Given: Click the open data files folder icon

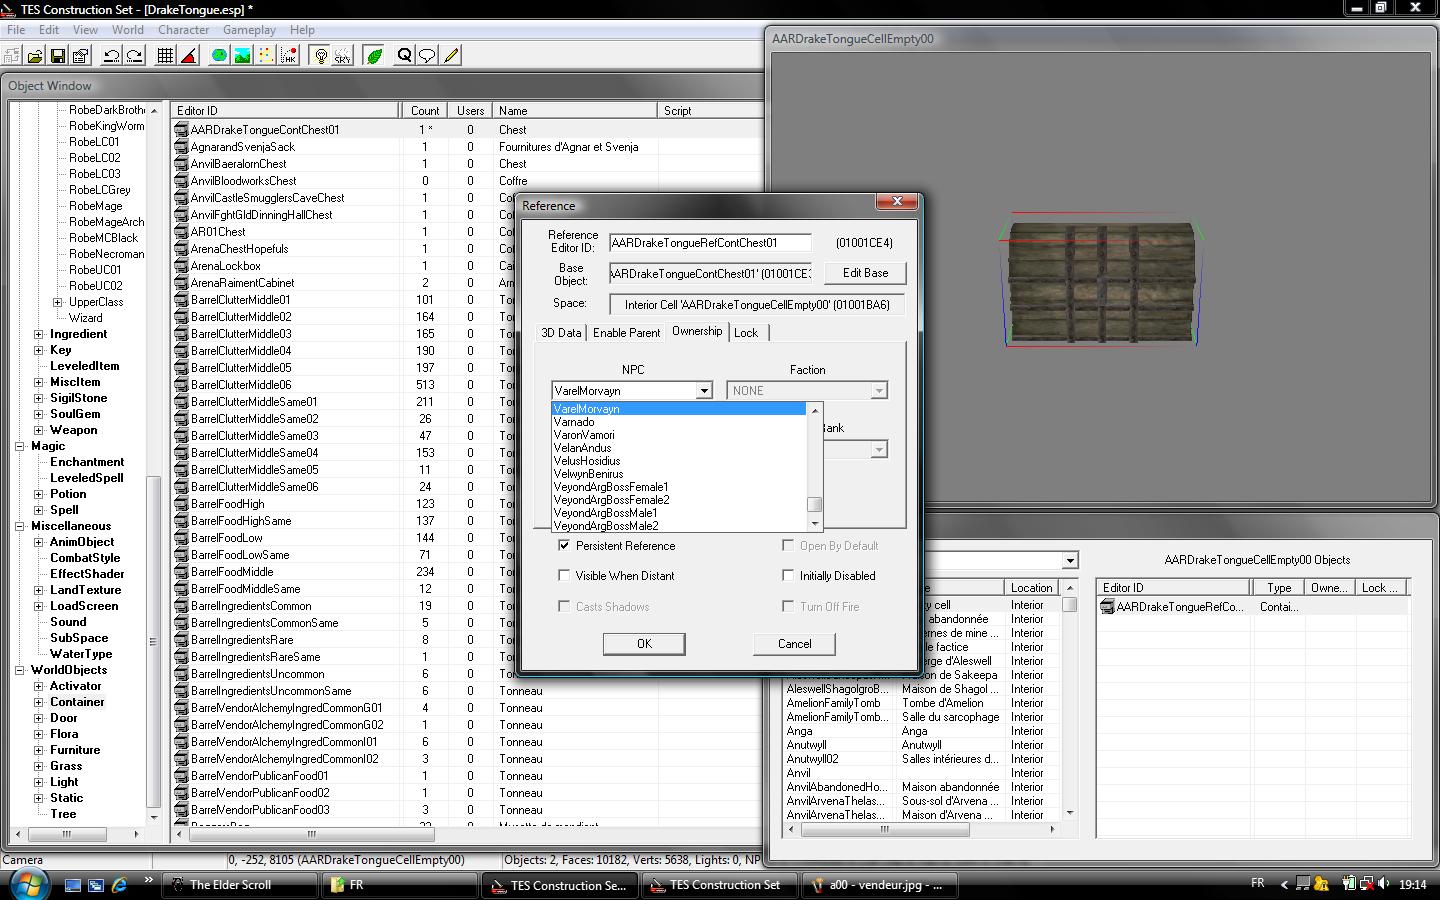Looking at the screenshot, I should (x=35, y=56).
